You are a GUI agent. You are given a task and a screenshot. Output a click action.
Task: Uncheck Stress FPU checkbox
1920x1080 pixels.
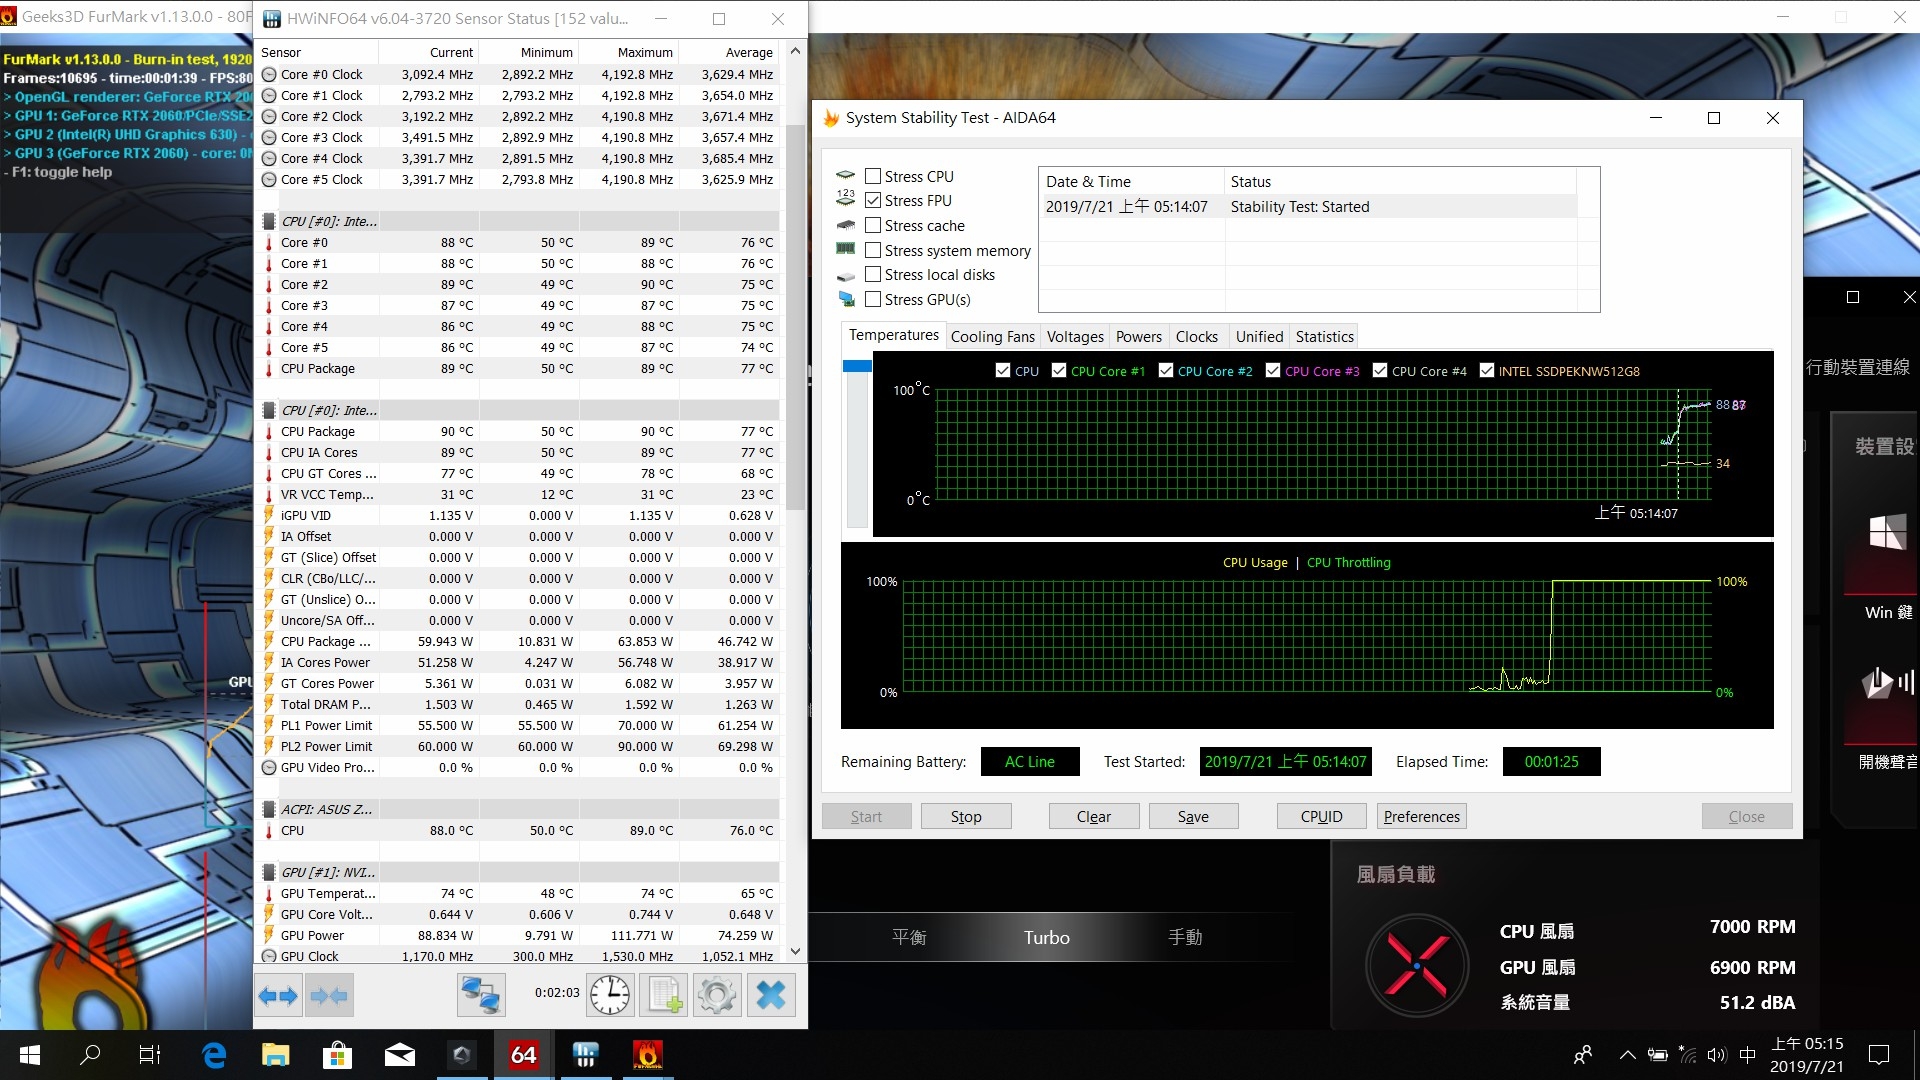pyautogui.click(x=873, y=200)
